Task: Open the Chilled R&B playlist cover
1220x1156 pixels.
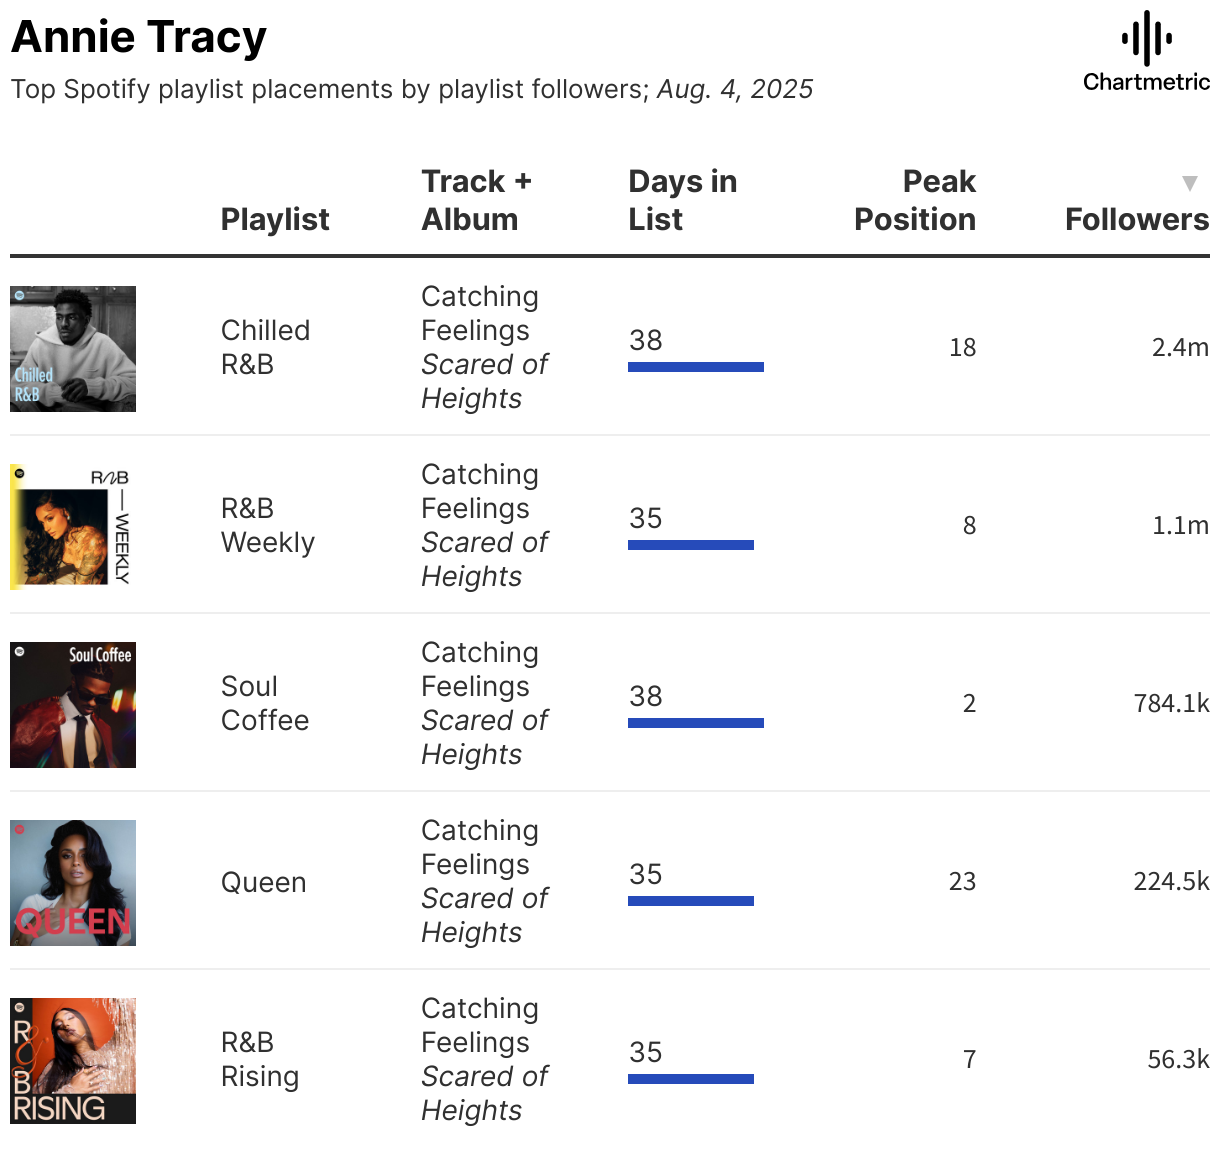Action: coord(73,349)
